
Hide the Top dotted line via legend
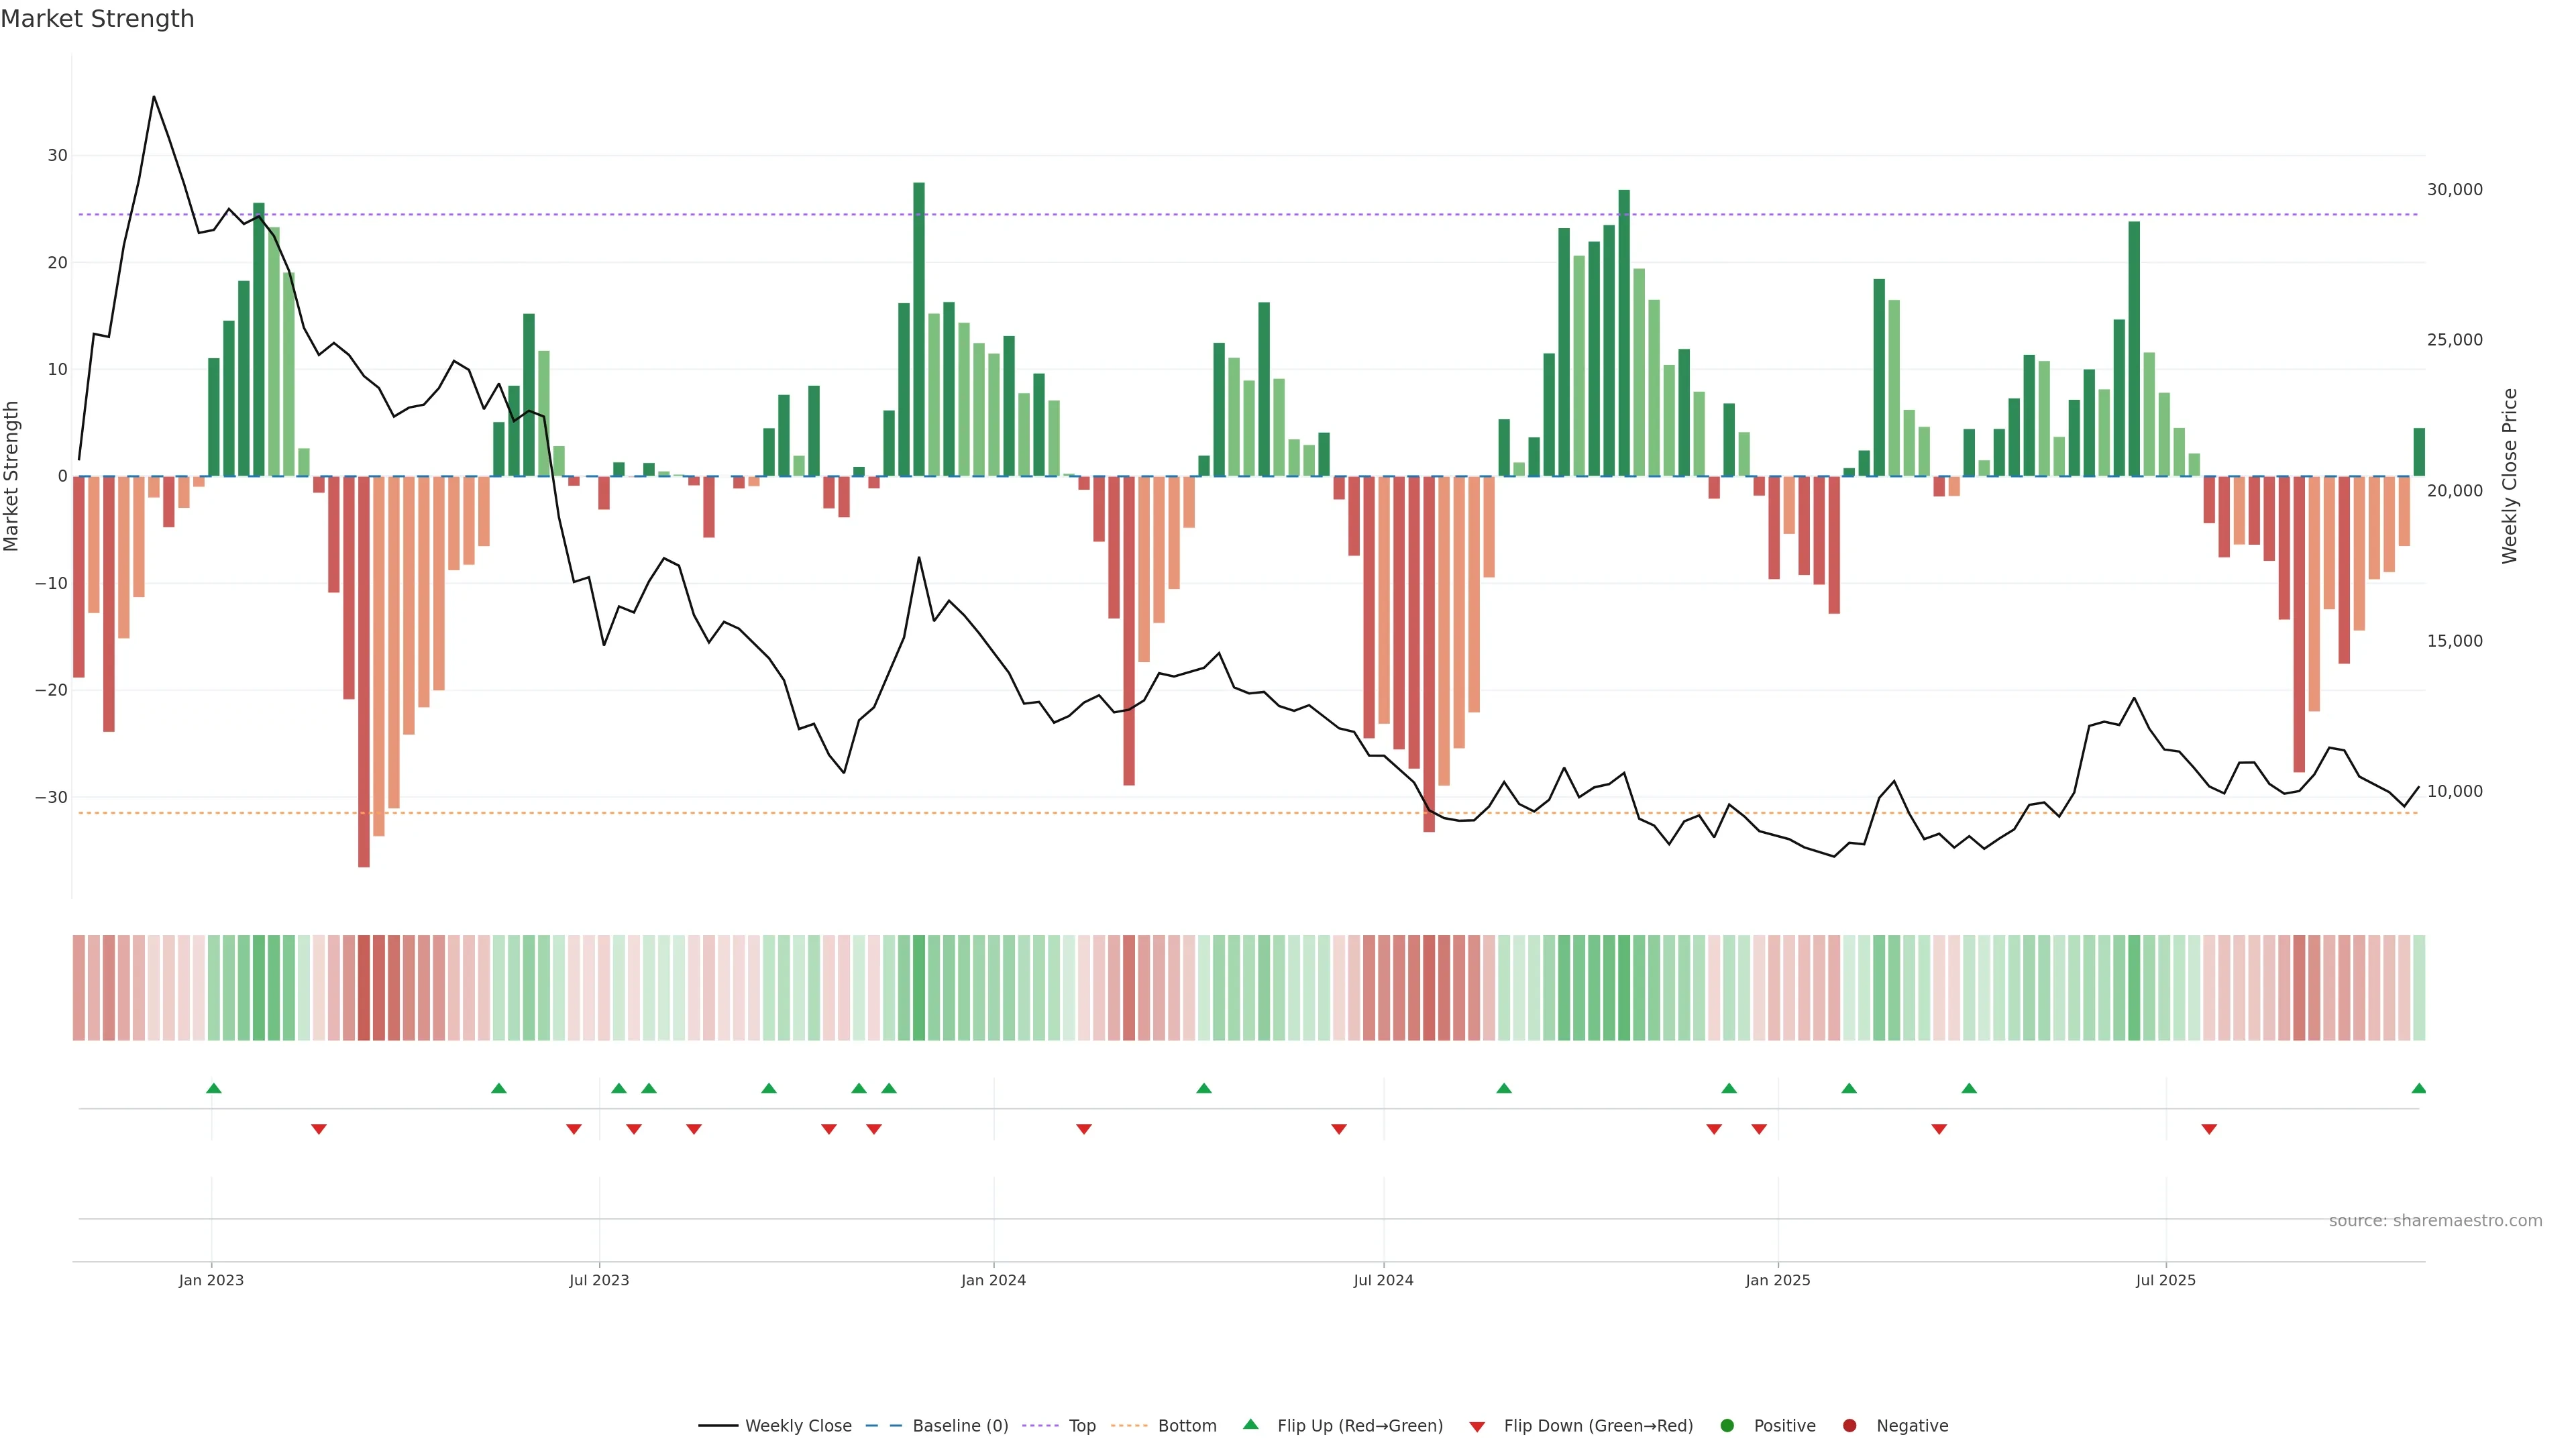(1081, 1426)
